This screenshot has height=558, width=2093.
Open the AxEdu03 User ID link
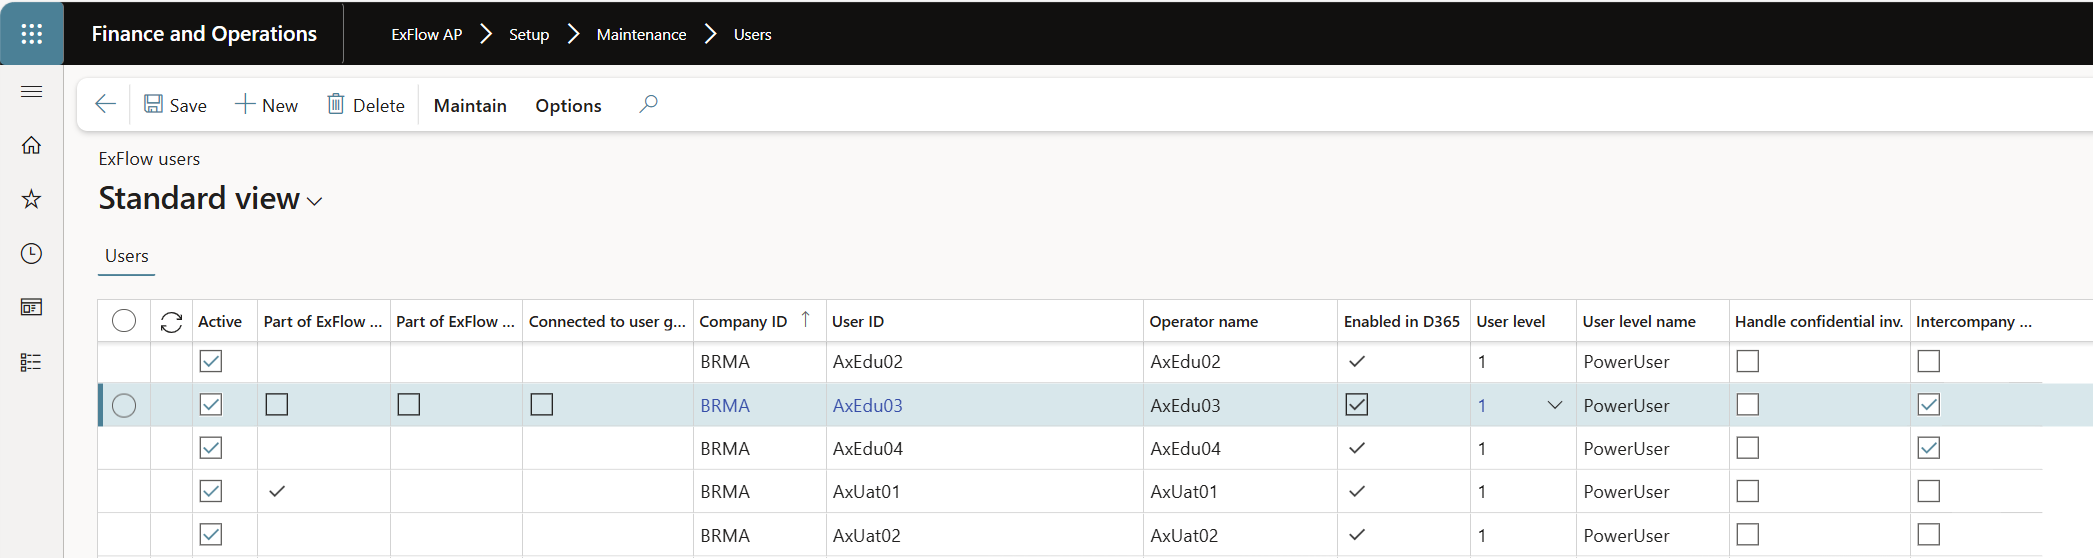click(867, 405)
